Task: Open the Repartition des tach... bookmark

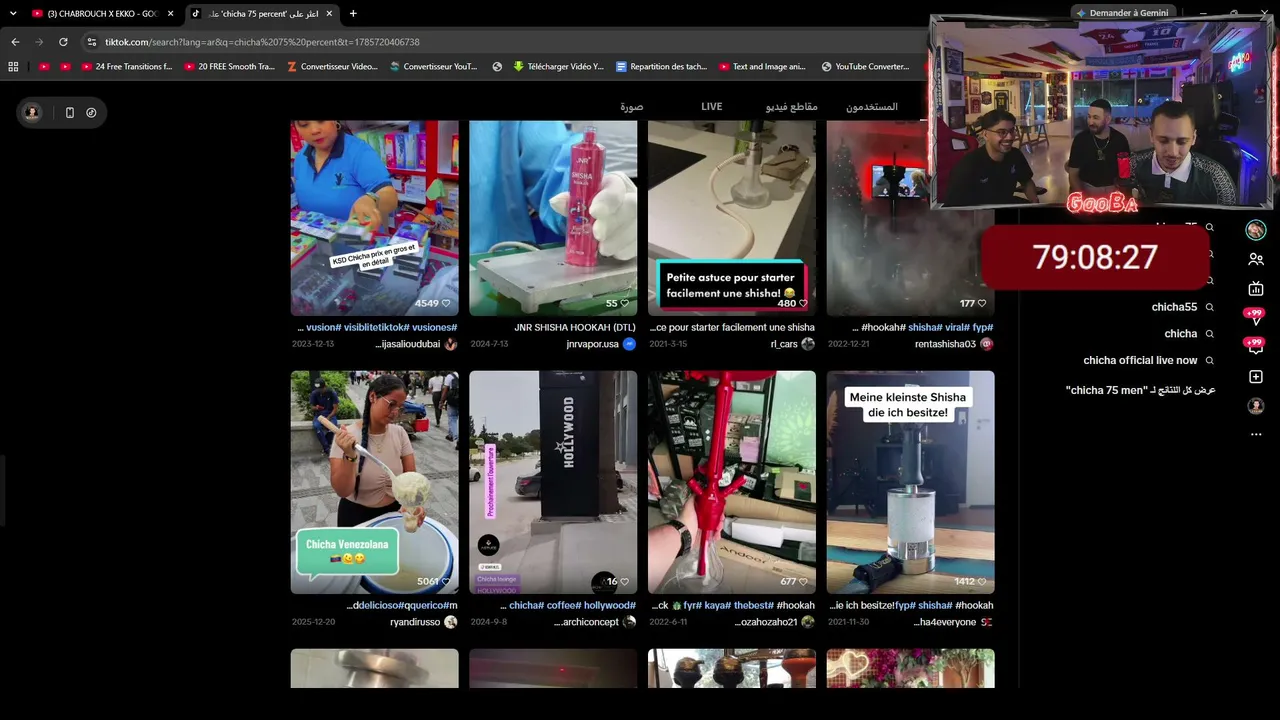Action: click(661, 67)
